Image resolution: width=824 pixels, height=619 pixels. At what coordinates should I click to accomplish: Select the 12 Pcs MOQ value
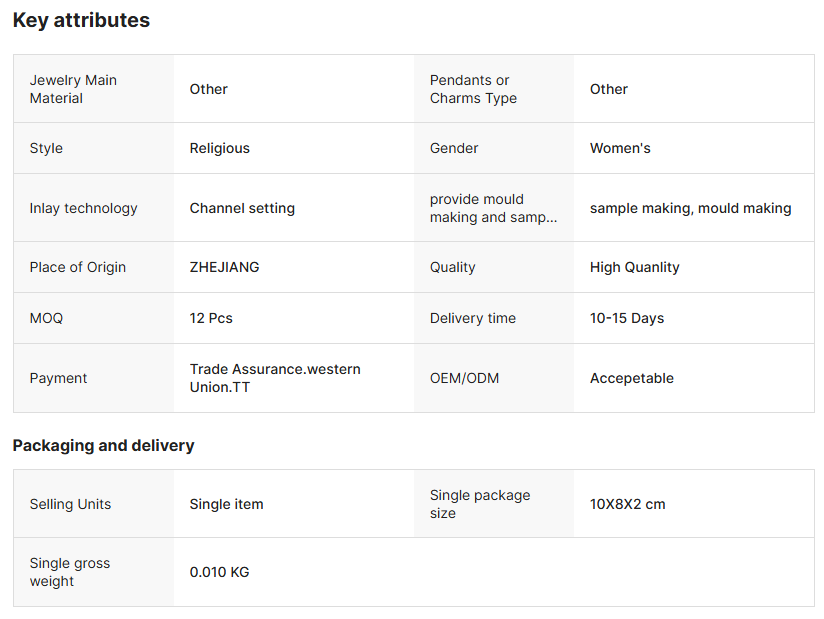coord(211,318)
